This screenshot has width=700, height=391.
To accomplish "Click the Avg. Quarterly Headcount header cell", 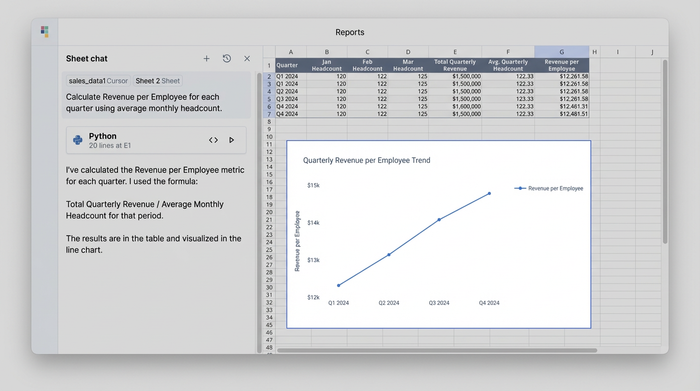I will pyautogui.click(x=508, y=65).
